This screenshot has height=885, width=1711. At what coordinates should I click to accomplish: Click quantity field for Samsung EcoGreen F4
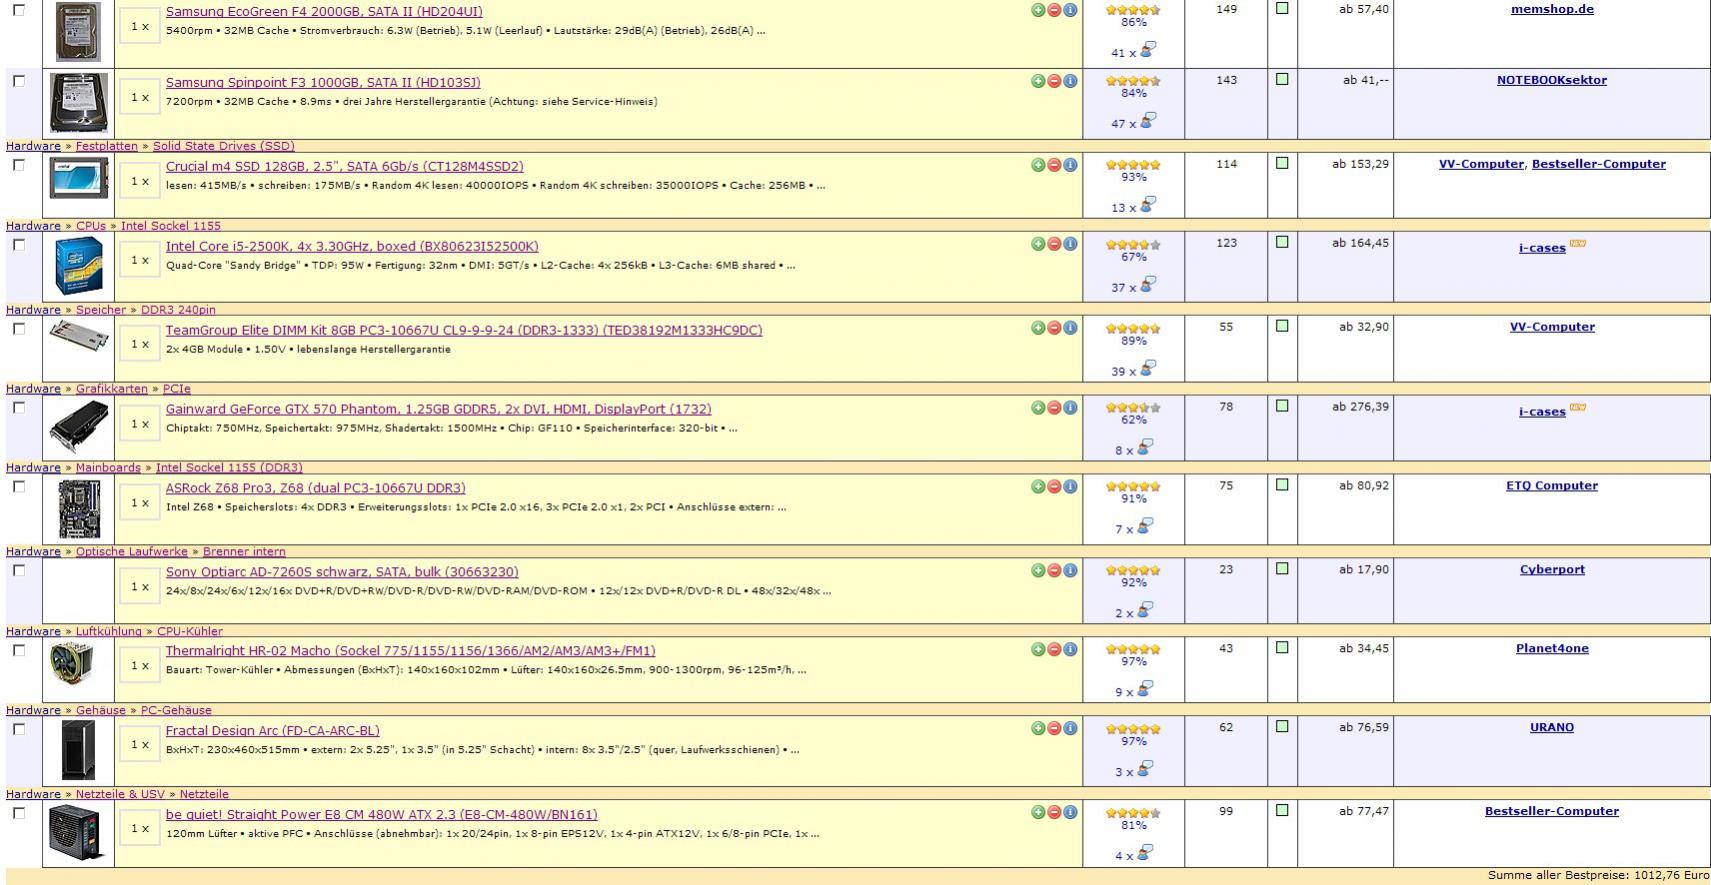pyautogui.click(x=140, y=27)
